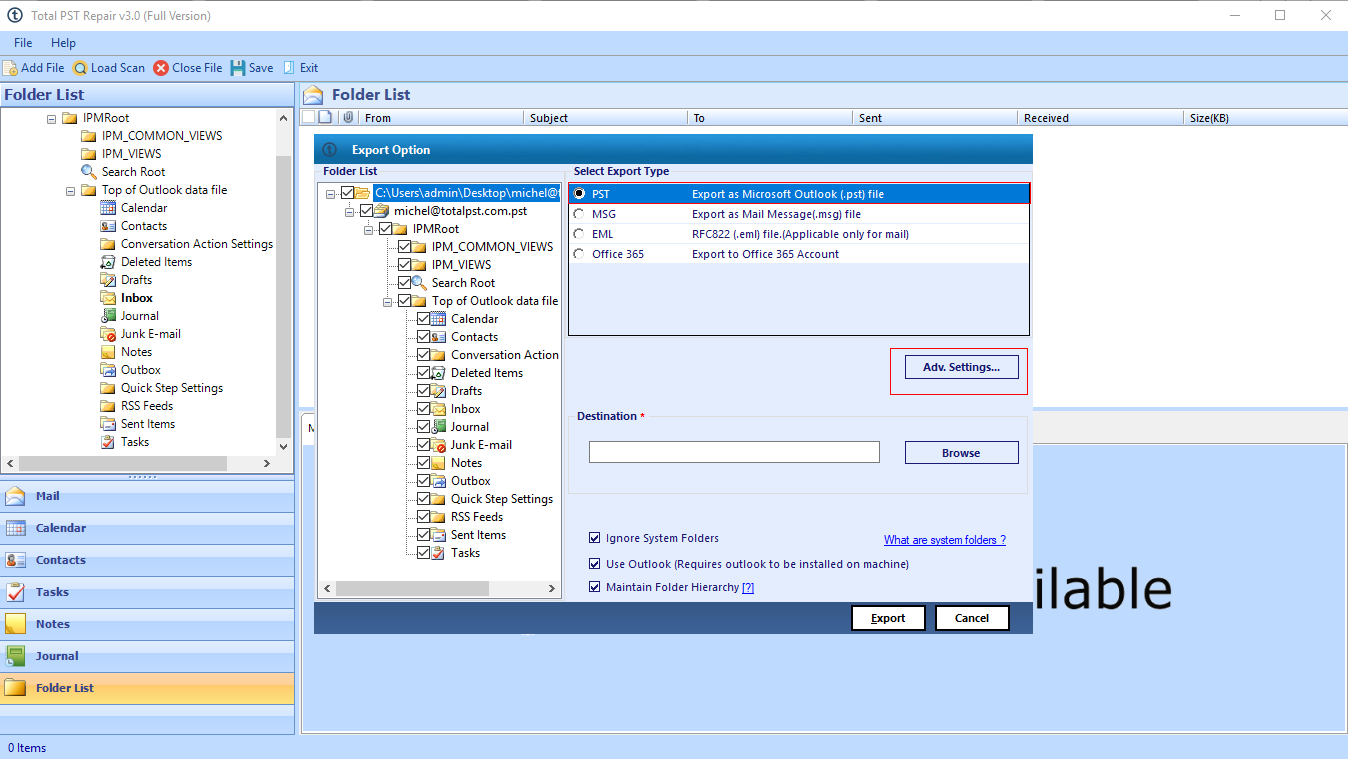The width and height of the screenshot is (1348, 759).
Task: Click the Load Scan magnifier icon
Action: pos(80,68)
